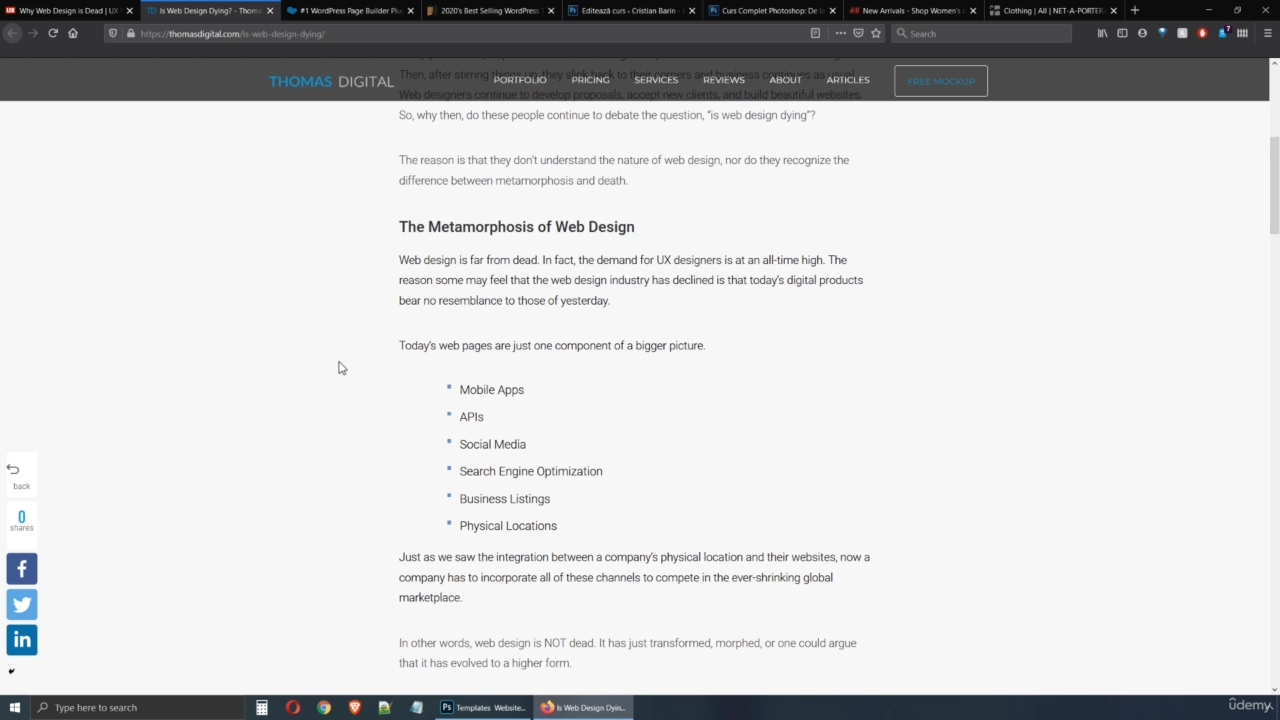Open Windows Start menu
Image resolution: width=1280 pixels, height=720 pixels.
[x=14, y=707]
